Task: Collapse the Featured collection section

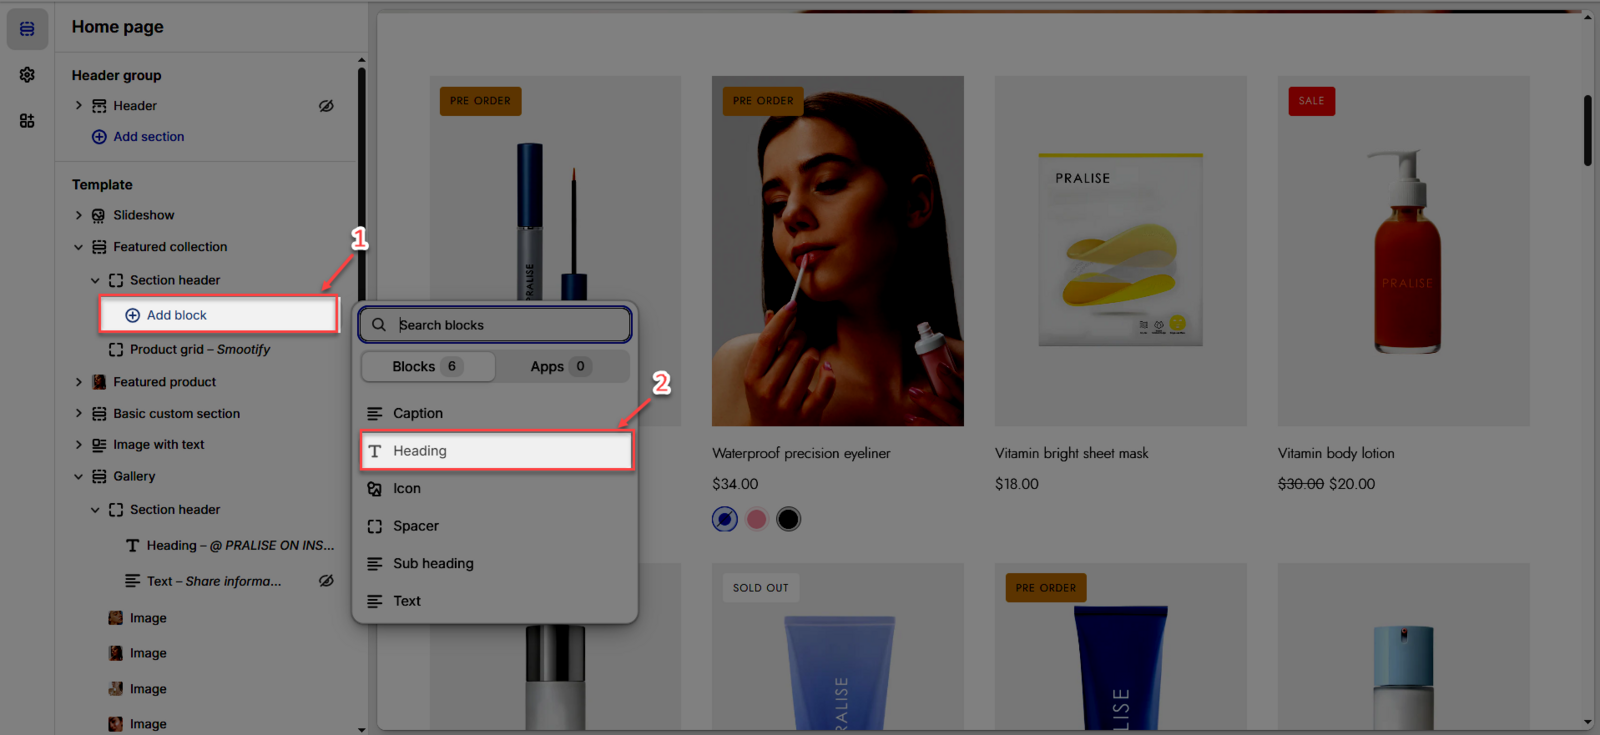Action: click(x=79, y=247)
